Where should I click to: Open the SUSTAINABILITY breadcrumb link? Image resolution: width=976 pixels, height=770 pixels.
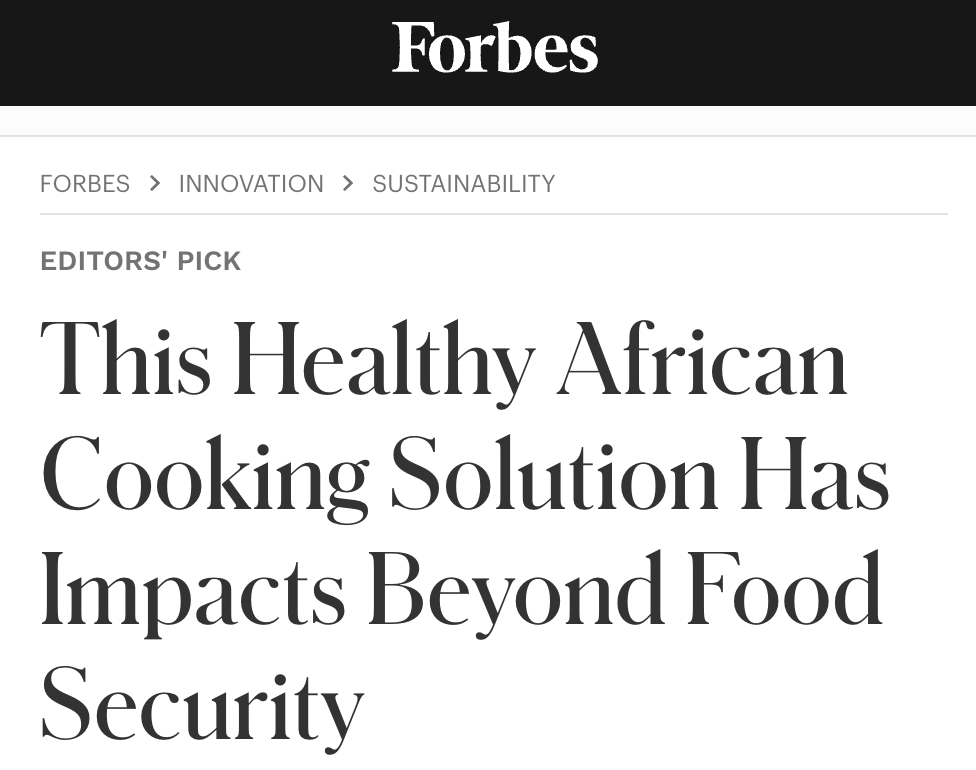coord(463,184)
